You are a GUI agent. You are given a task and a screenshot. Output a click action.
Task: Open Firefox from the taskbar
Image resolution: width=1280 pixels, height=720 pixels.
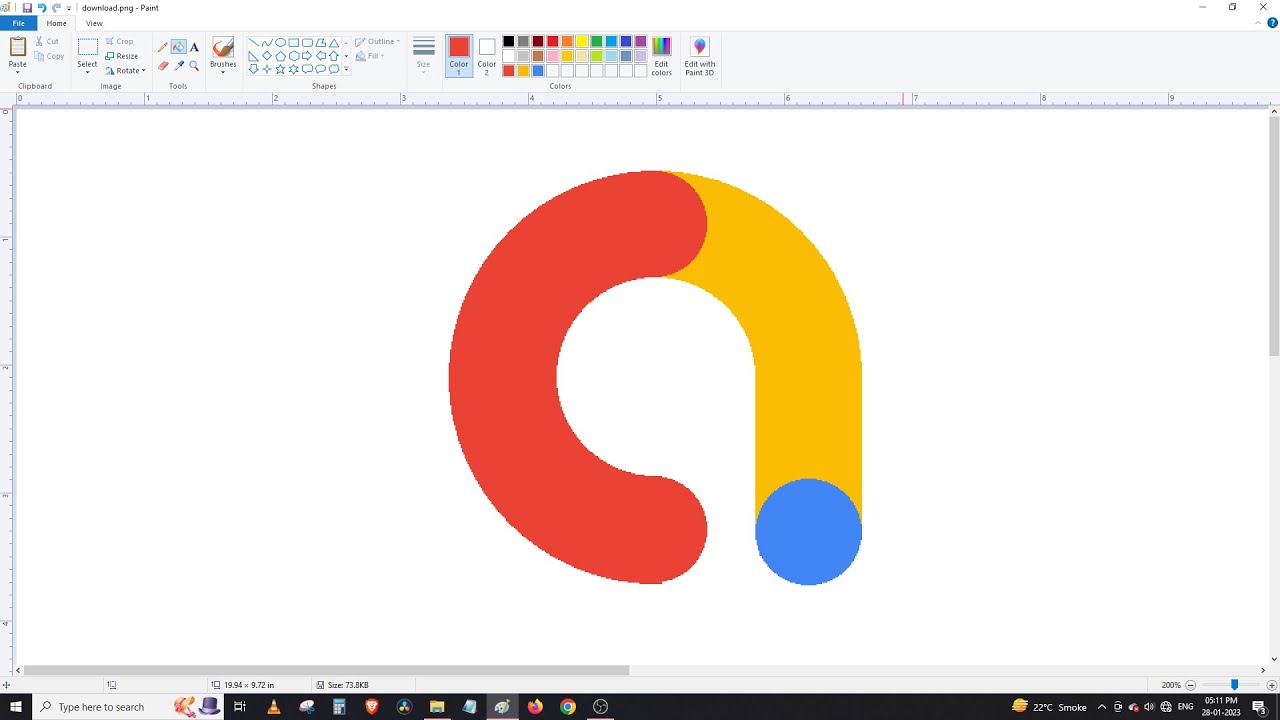coord(535,707)
